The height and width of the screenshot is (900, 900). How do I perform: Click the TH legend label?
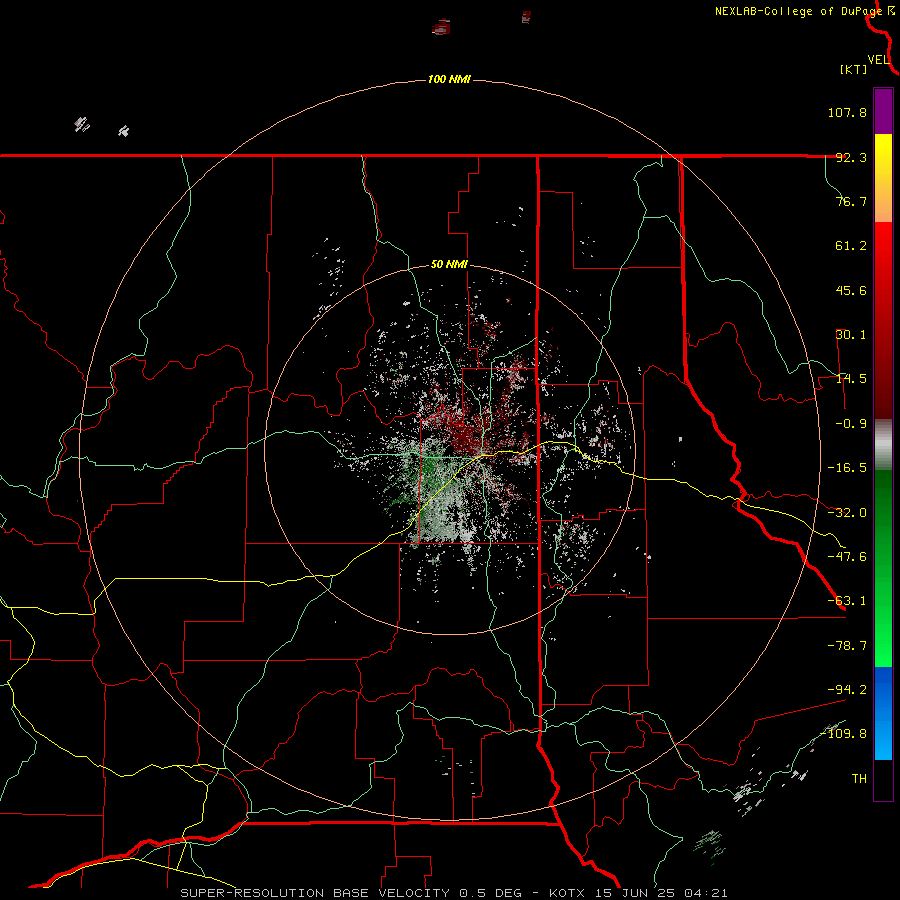point(859,779)
